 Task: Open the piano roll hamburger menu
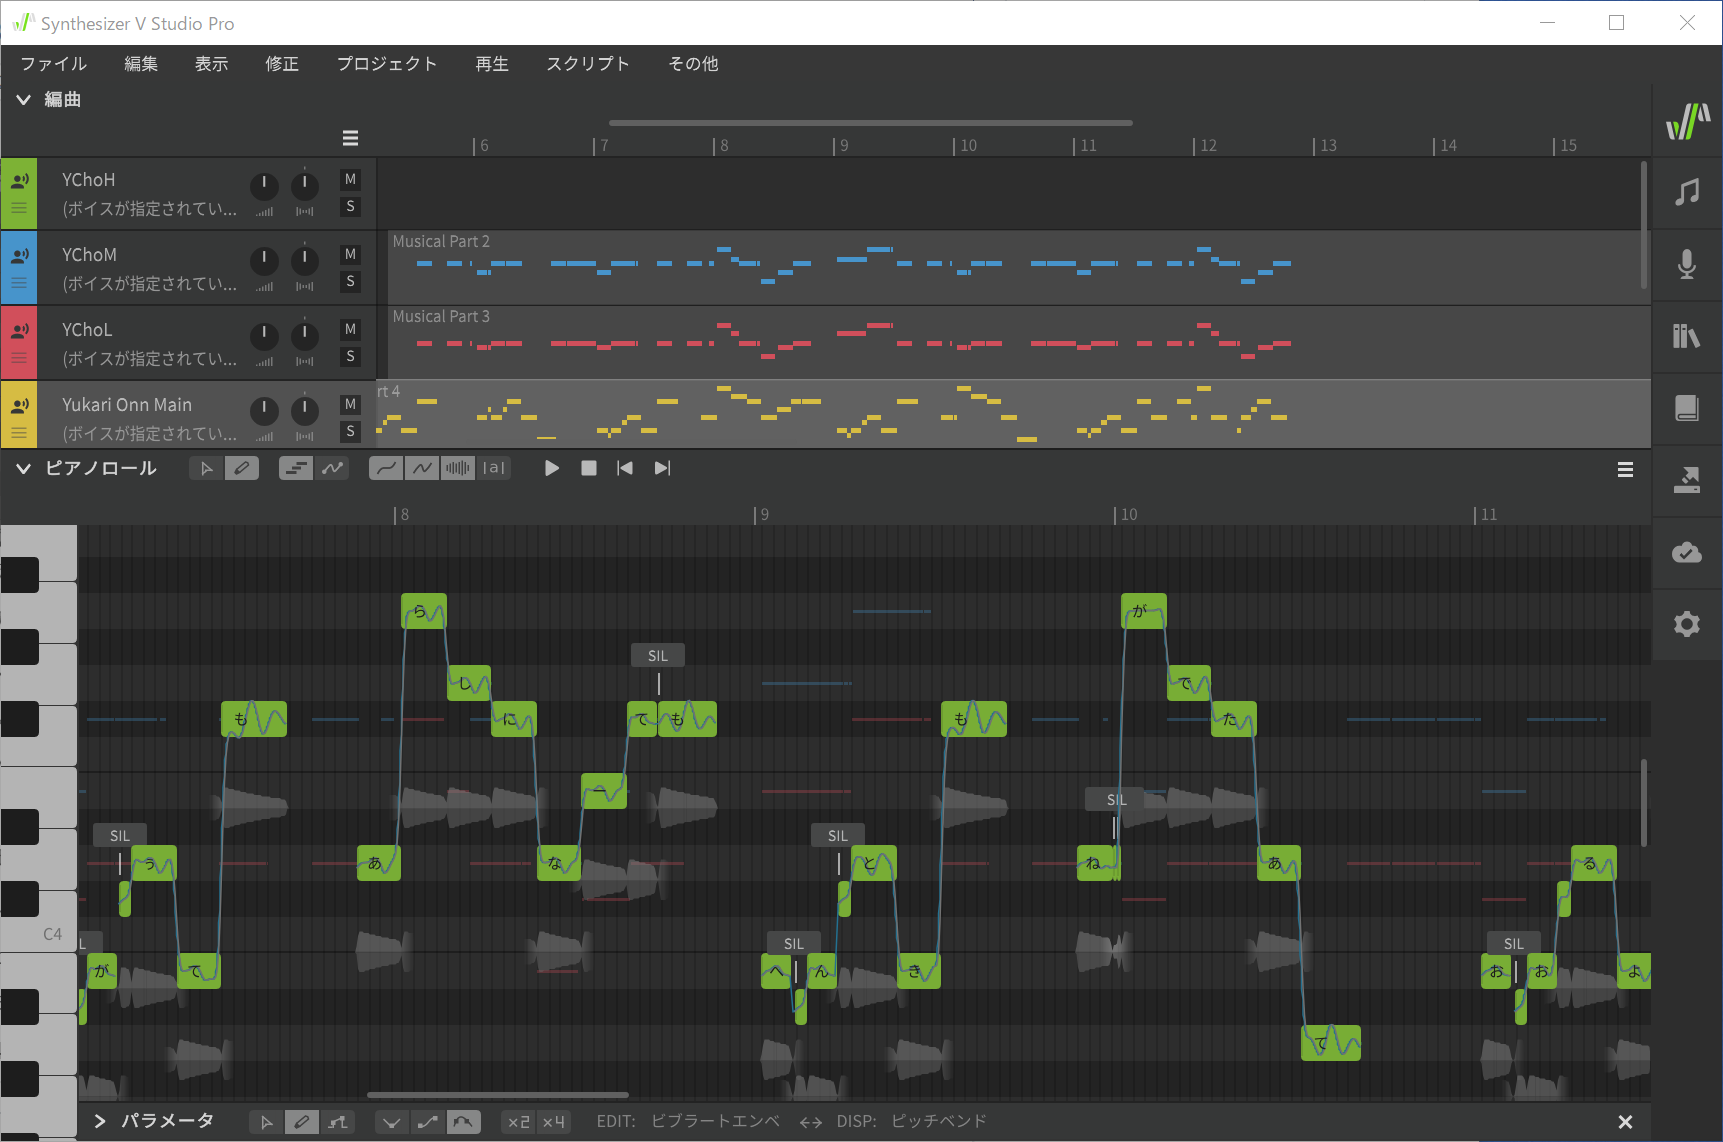[x=1626, y=470]
